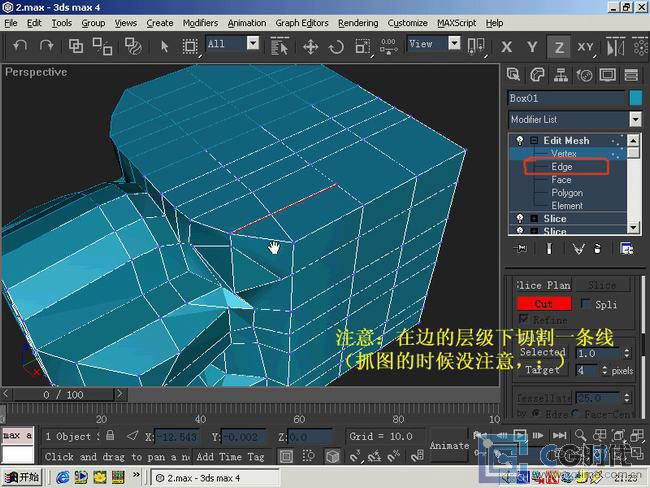Step the Tessellate value spinner
This screenshot has height=488, width=650.
click(627, 398)
